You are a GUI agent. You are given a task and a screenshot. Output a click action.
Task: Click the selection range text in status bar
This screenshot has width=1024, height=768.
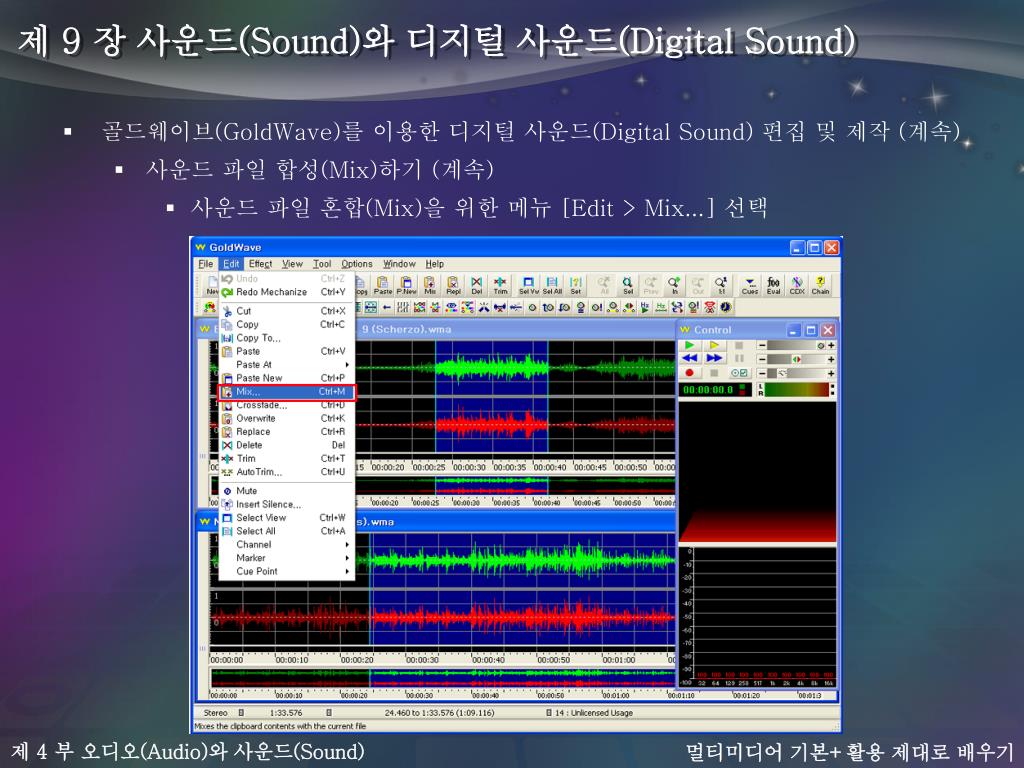(439, 712)
